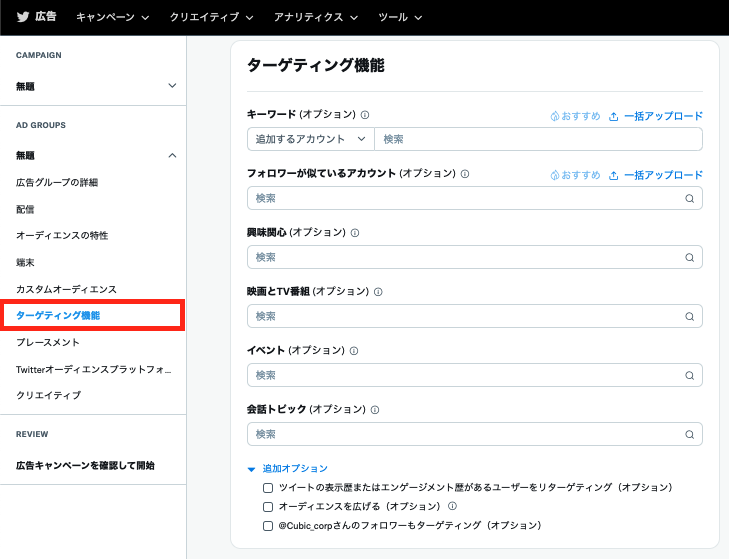Click info icon next to イベント

click(x=354, y=351)
